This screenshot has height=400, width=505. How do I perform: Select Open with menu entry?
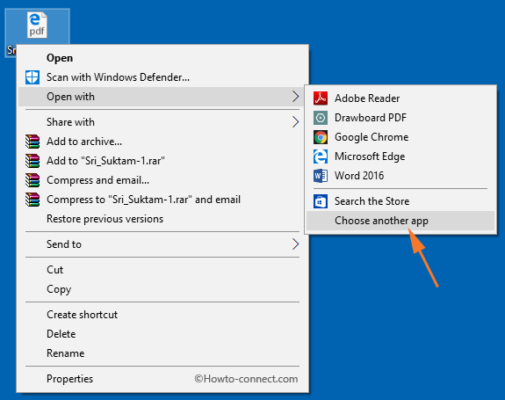(162, 97)
